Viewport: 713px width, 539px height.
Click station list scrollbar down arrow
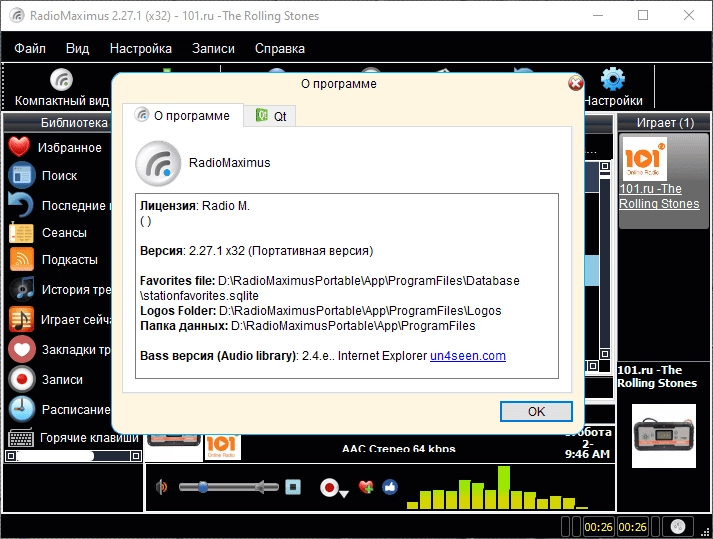tap(605, 353)
